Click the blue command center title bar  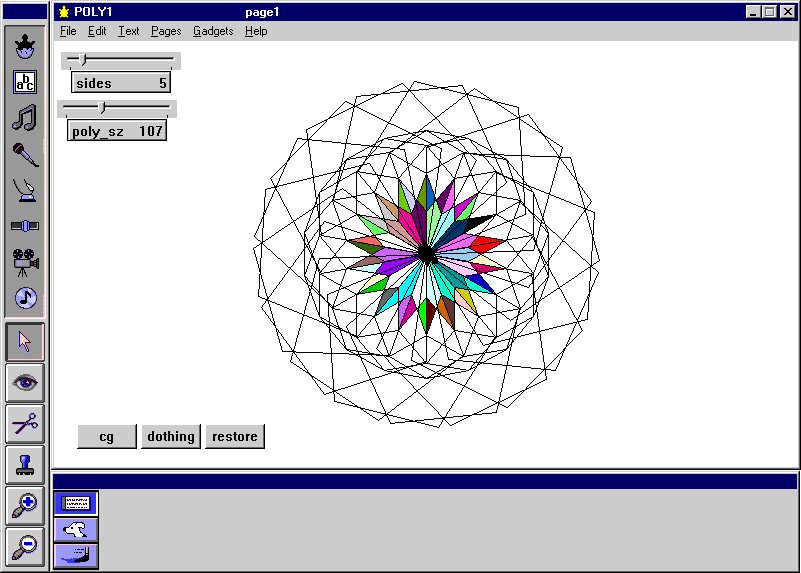pyautogui.click(x=425, y=481)
